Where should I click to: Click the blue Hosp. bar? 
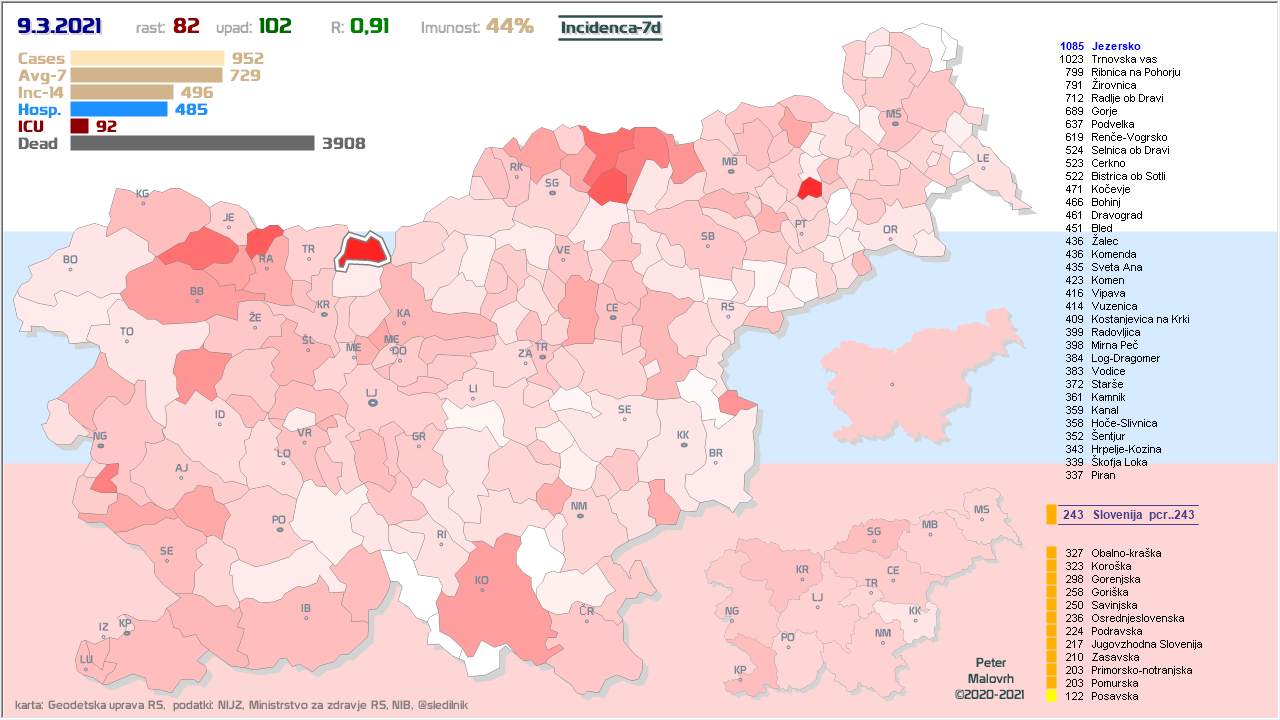coord(119,109)
